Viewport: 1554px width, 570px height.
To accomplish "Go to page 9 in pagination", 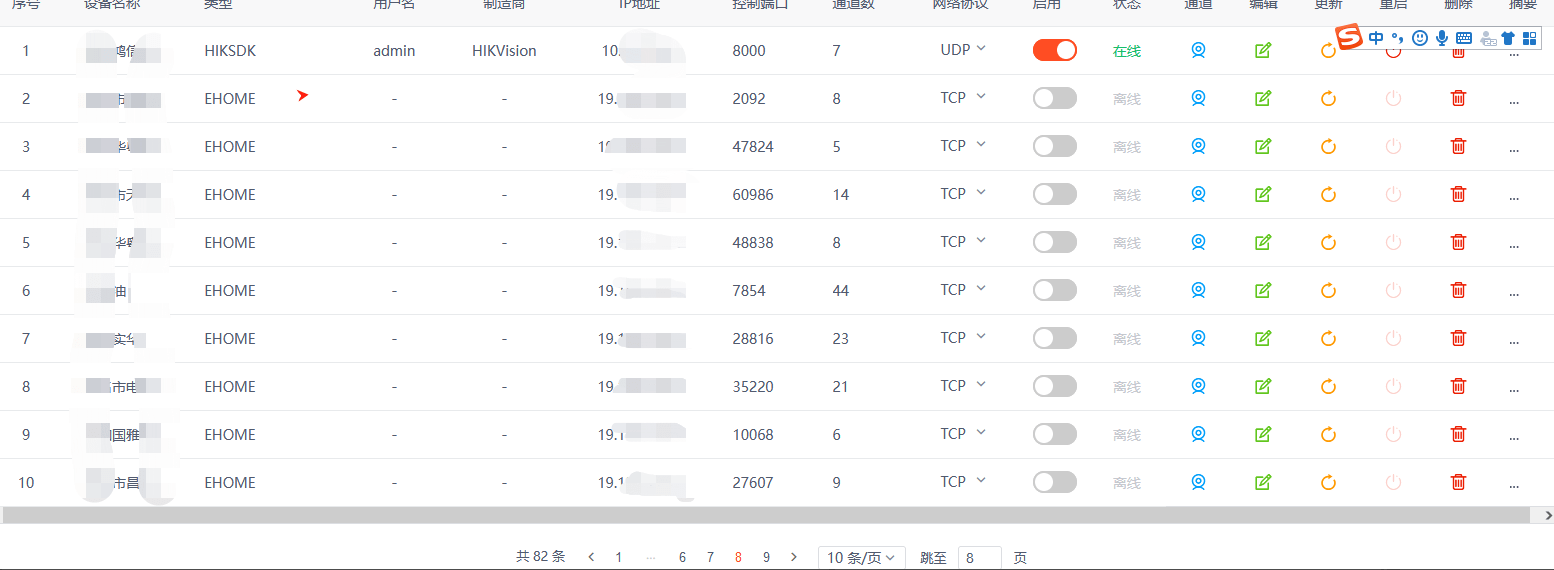I will pyautogui.click(x=766, y=557).
